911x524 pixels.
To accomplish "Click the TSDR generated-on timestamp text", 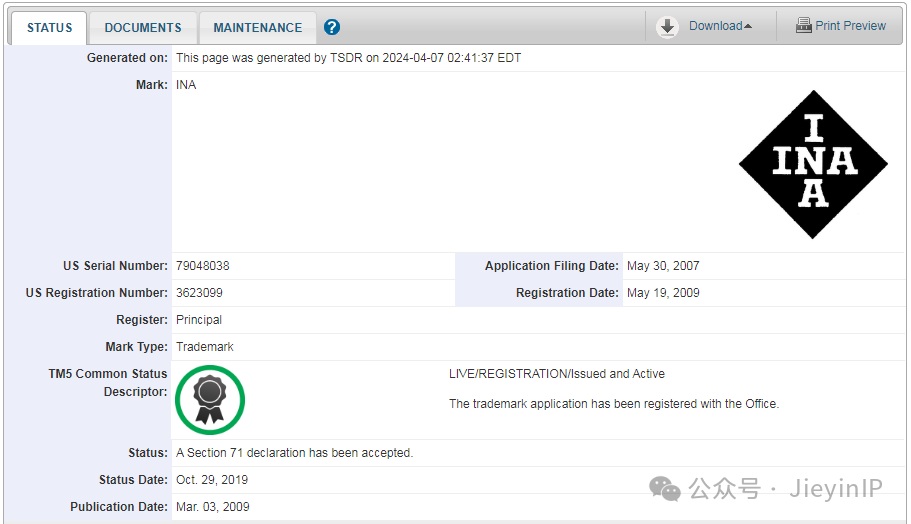I will [349, 58].
